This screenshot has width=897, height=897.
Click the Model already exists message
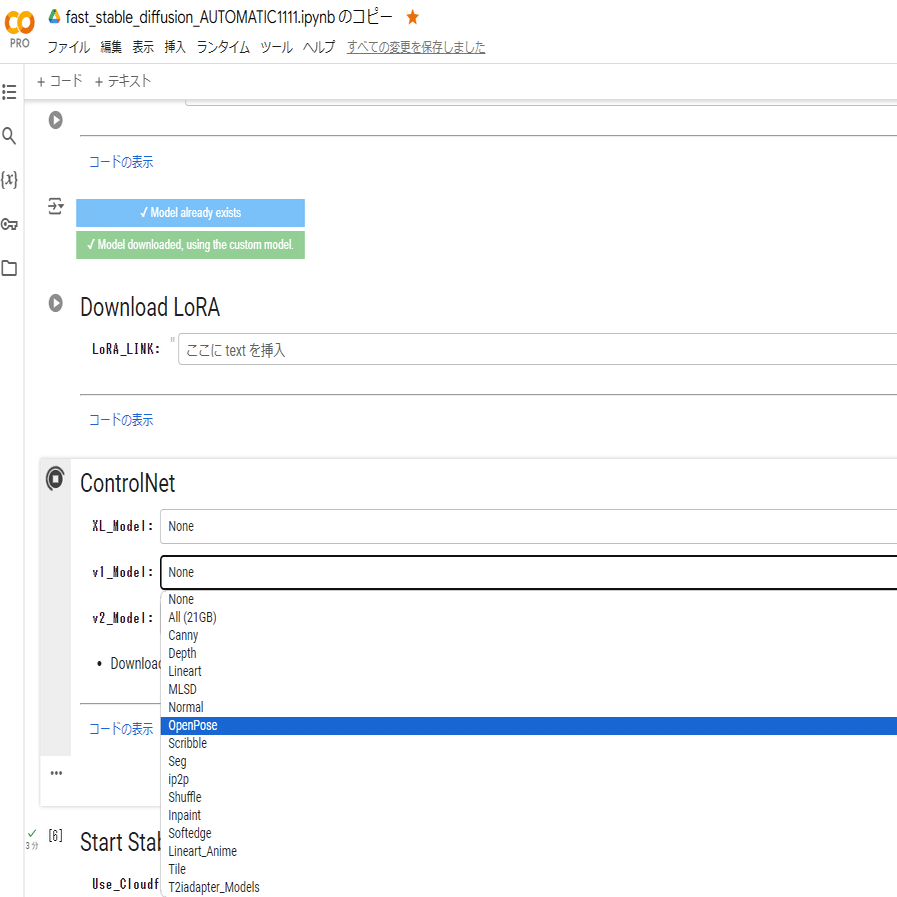pos(190,213)
